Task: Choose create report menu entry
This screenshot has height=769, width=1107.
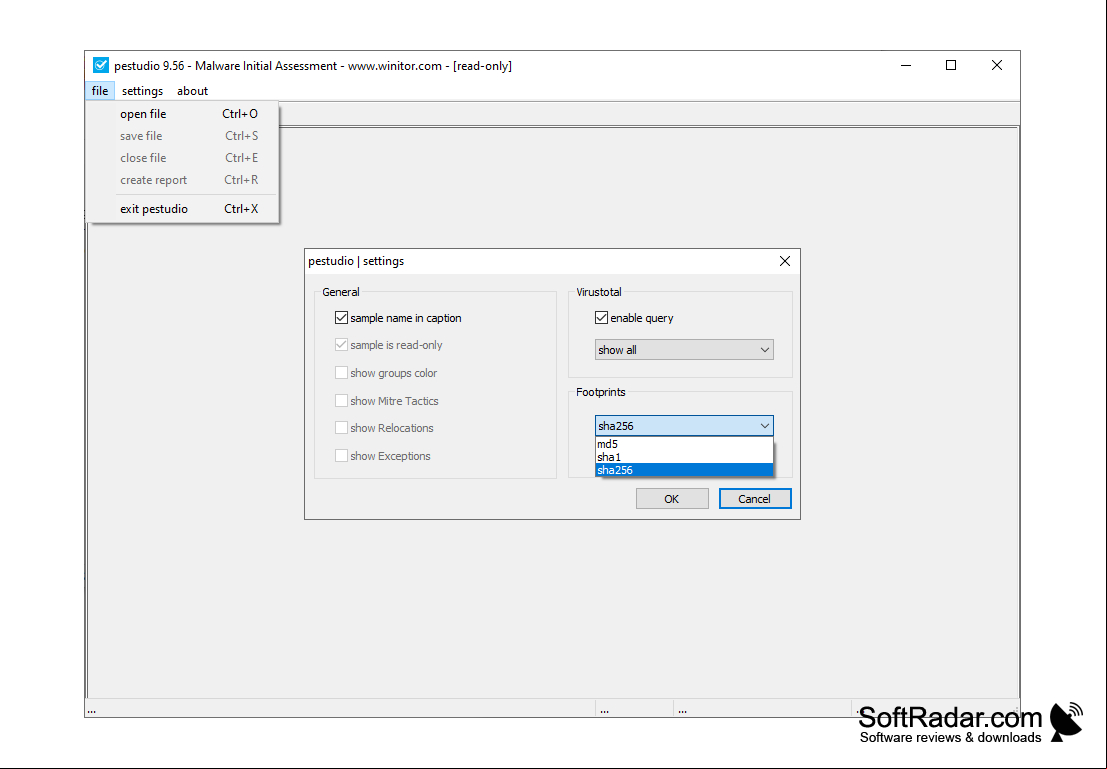Action: pyautogui.click(x=184, y=179)
